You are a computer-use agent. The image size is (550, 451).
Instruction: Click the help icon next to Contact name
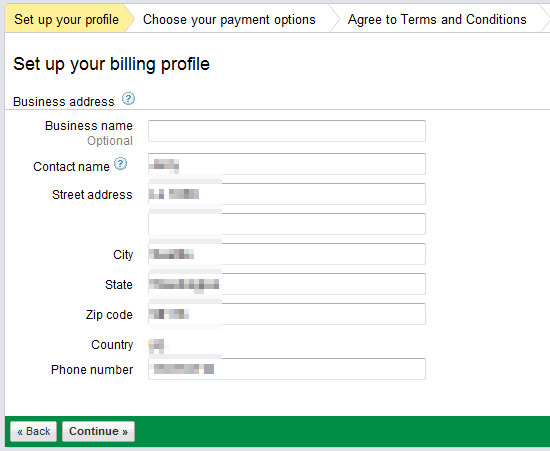121,164
